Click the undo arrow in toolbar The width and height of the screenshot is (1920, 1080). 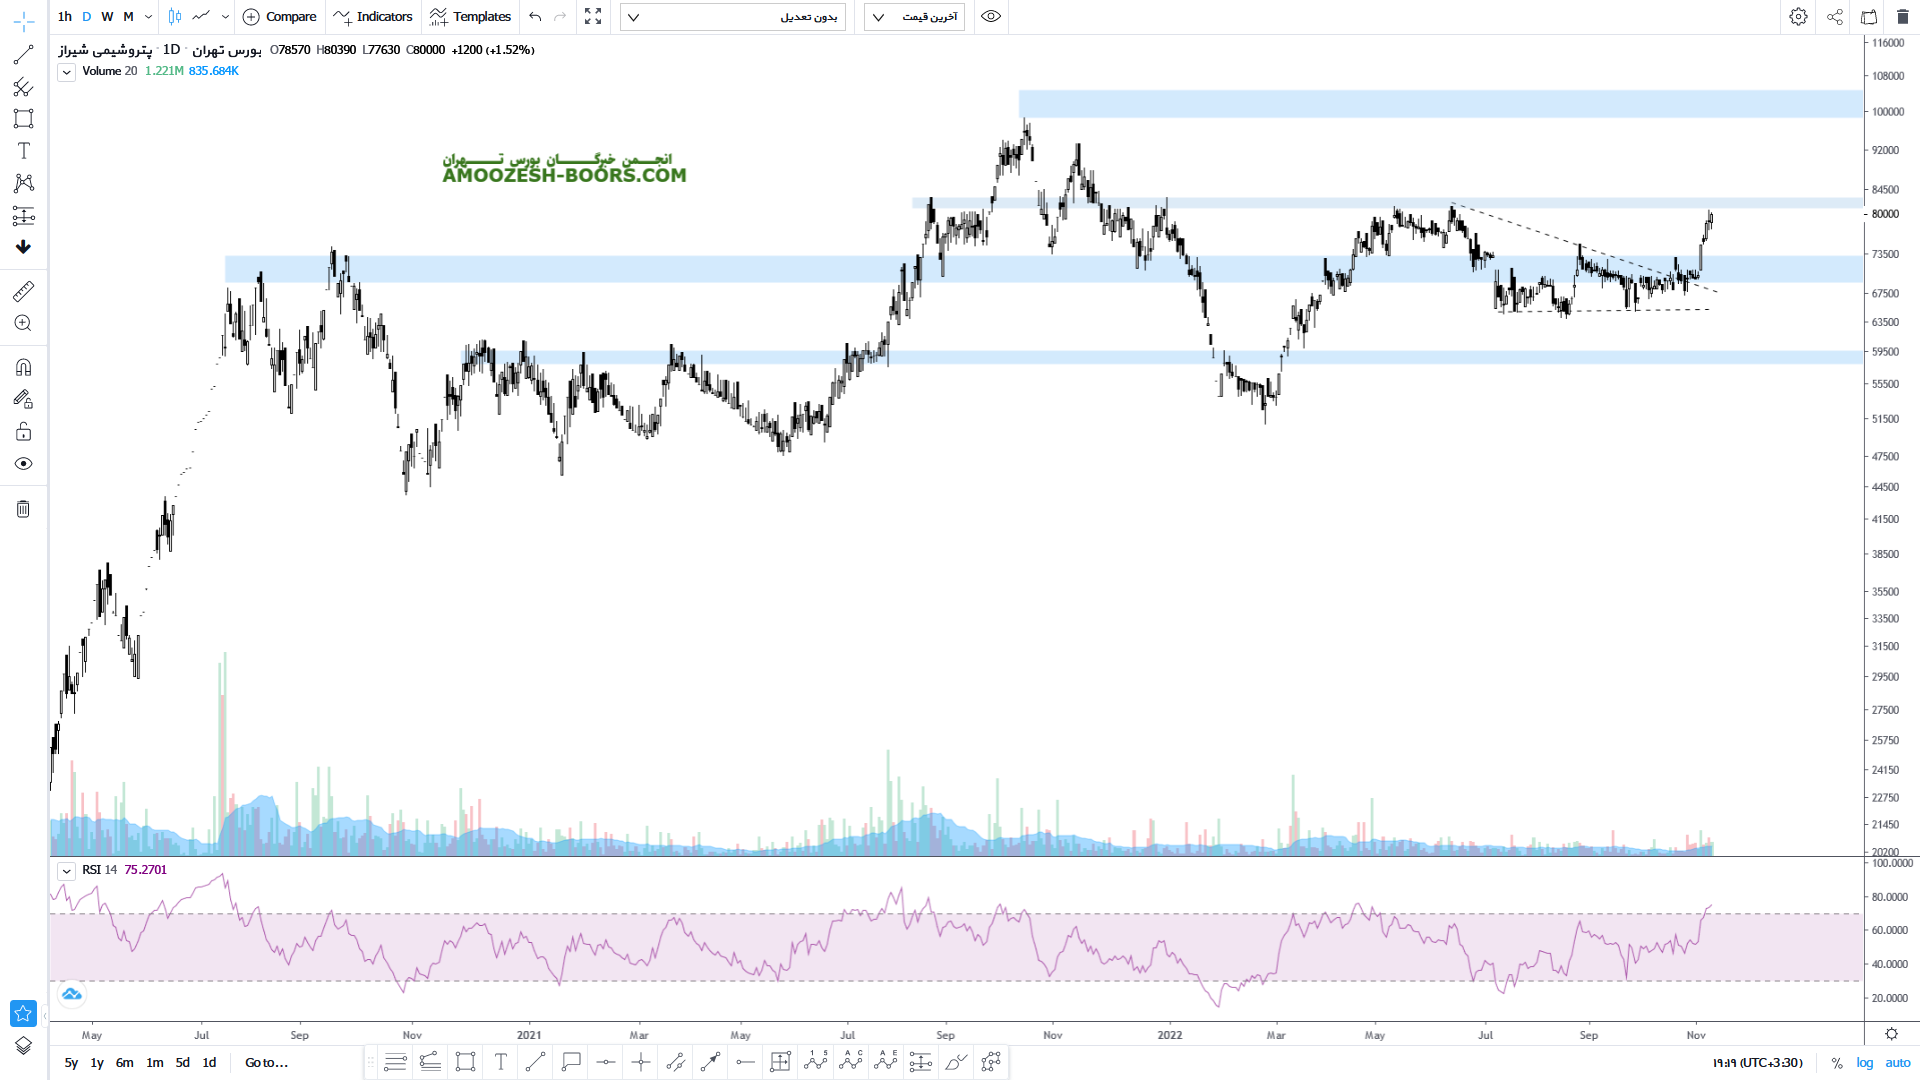(535, 17)
